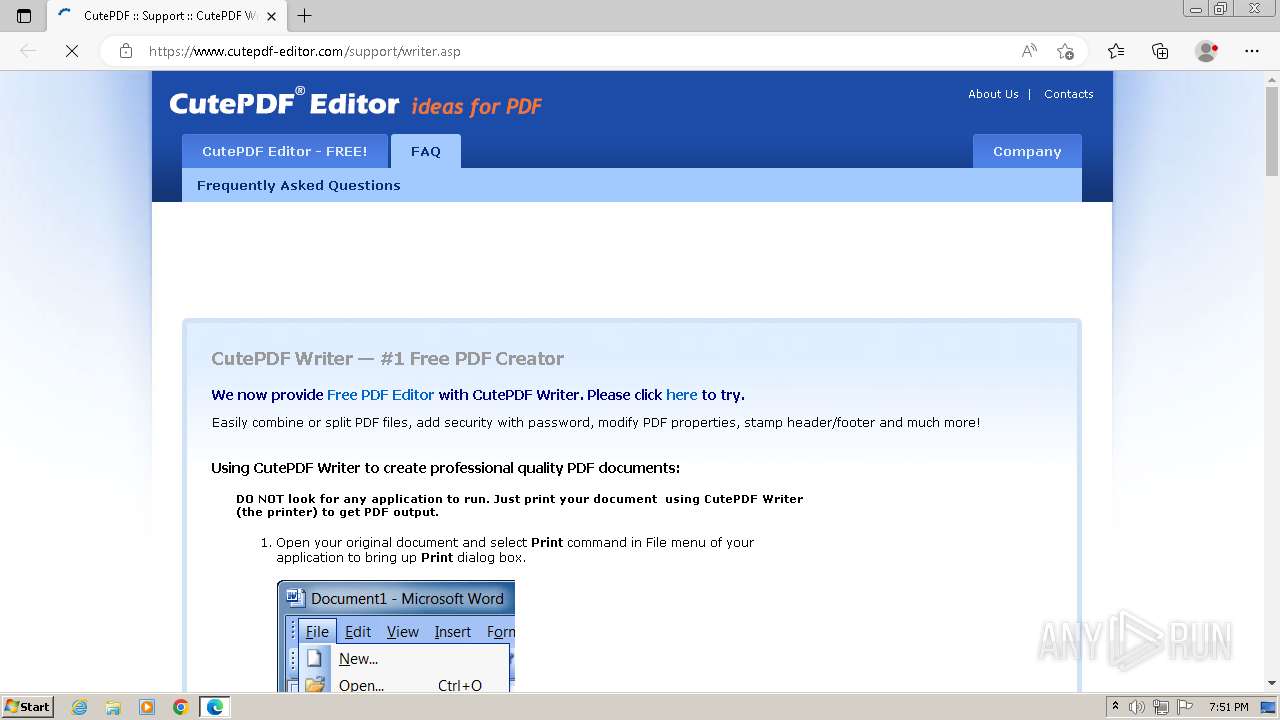Switch to CutePDF Editor - FREE! tab

coord(284,151)
